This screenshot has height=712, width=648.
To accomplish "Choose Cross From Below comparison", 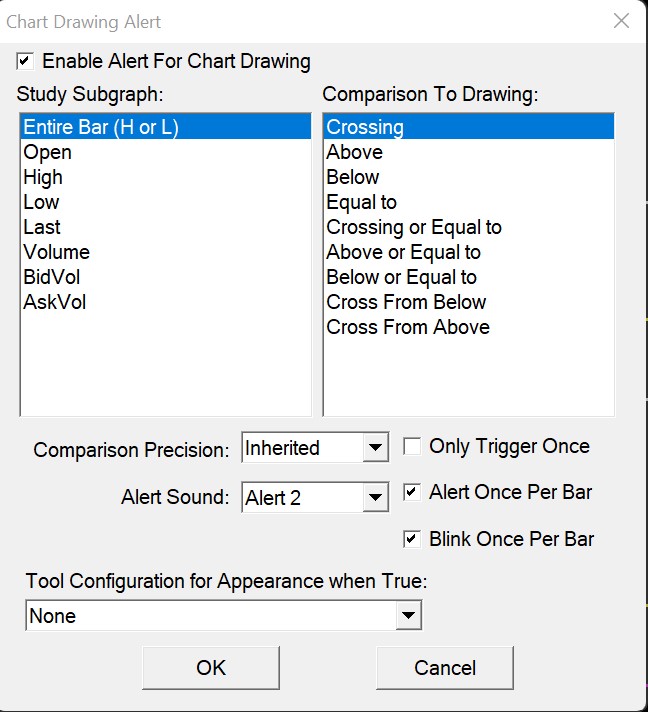I will tap(469, 302).
